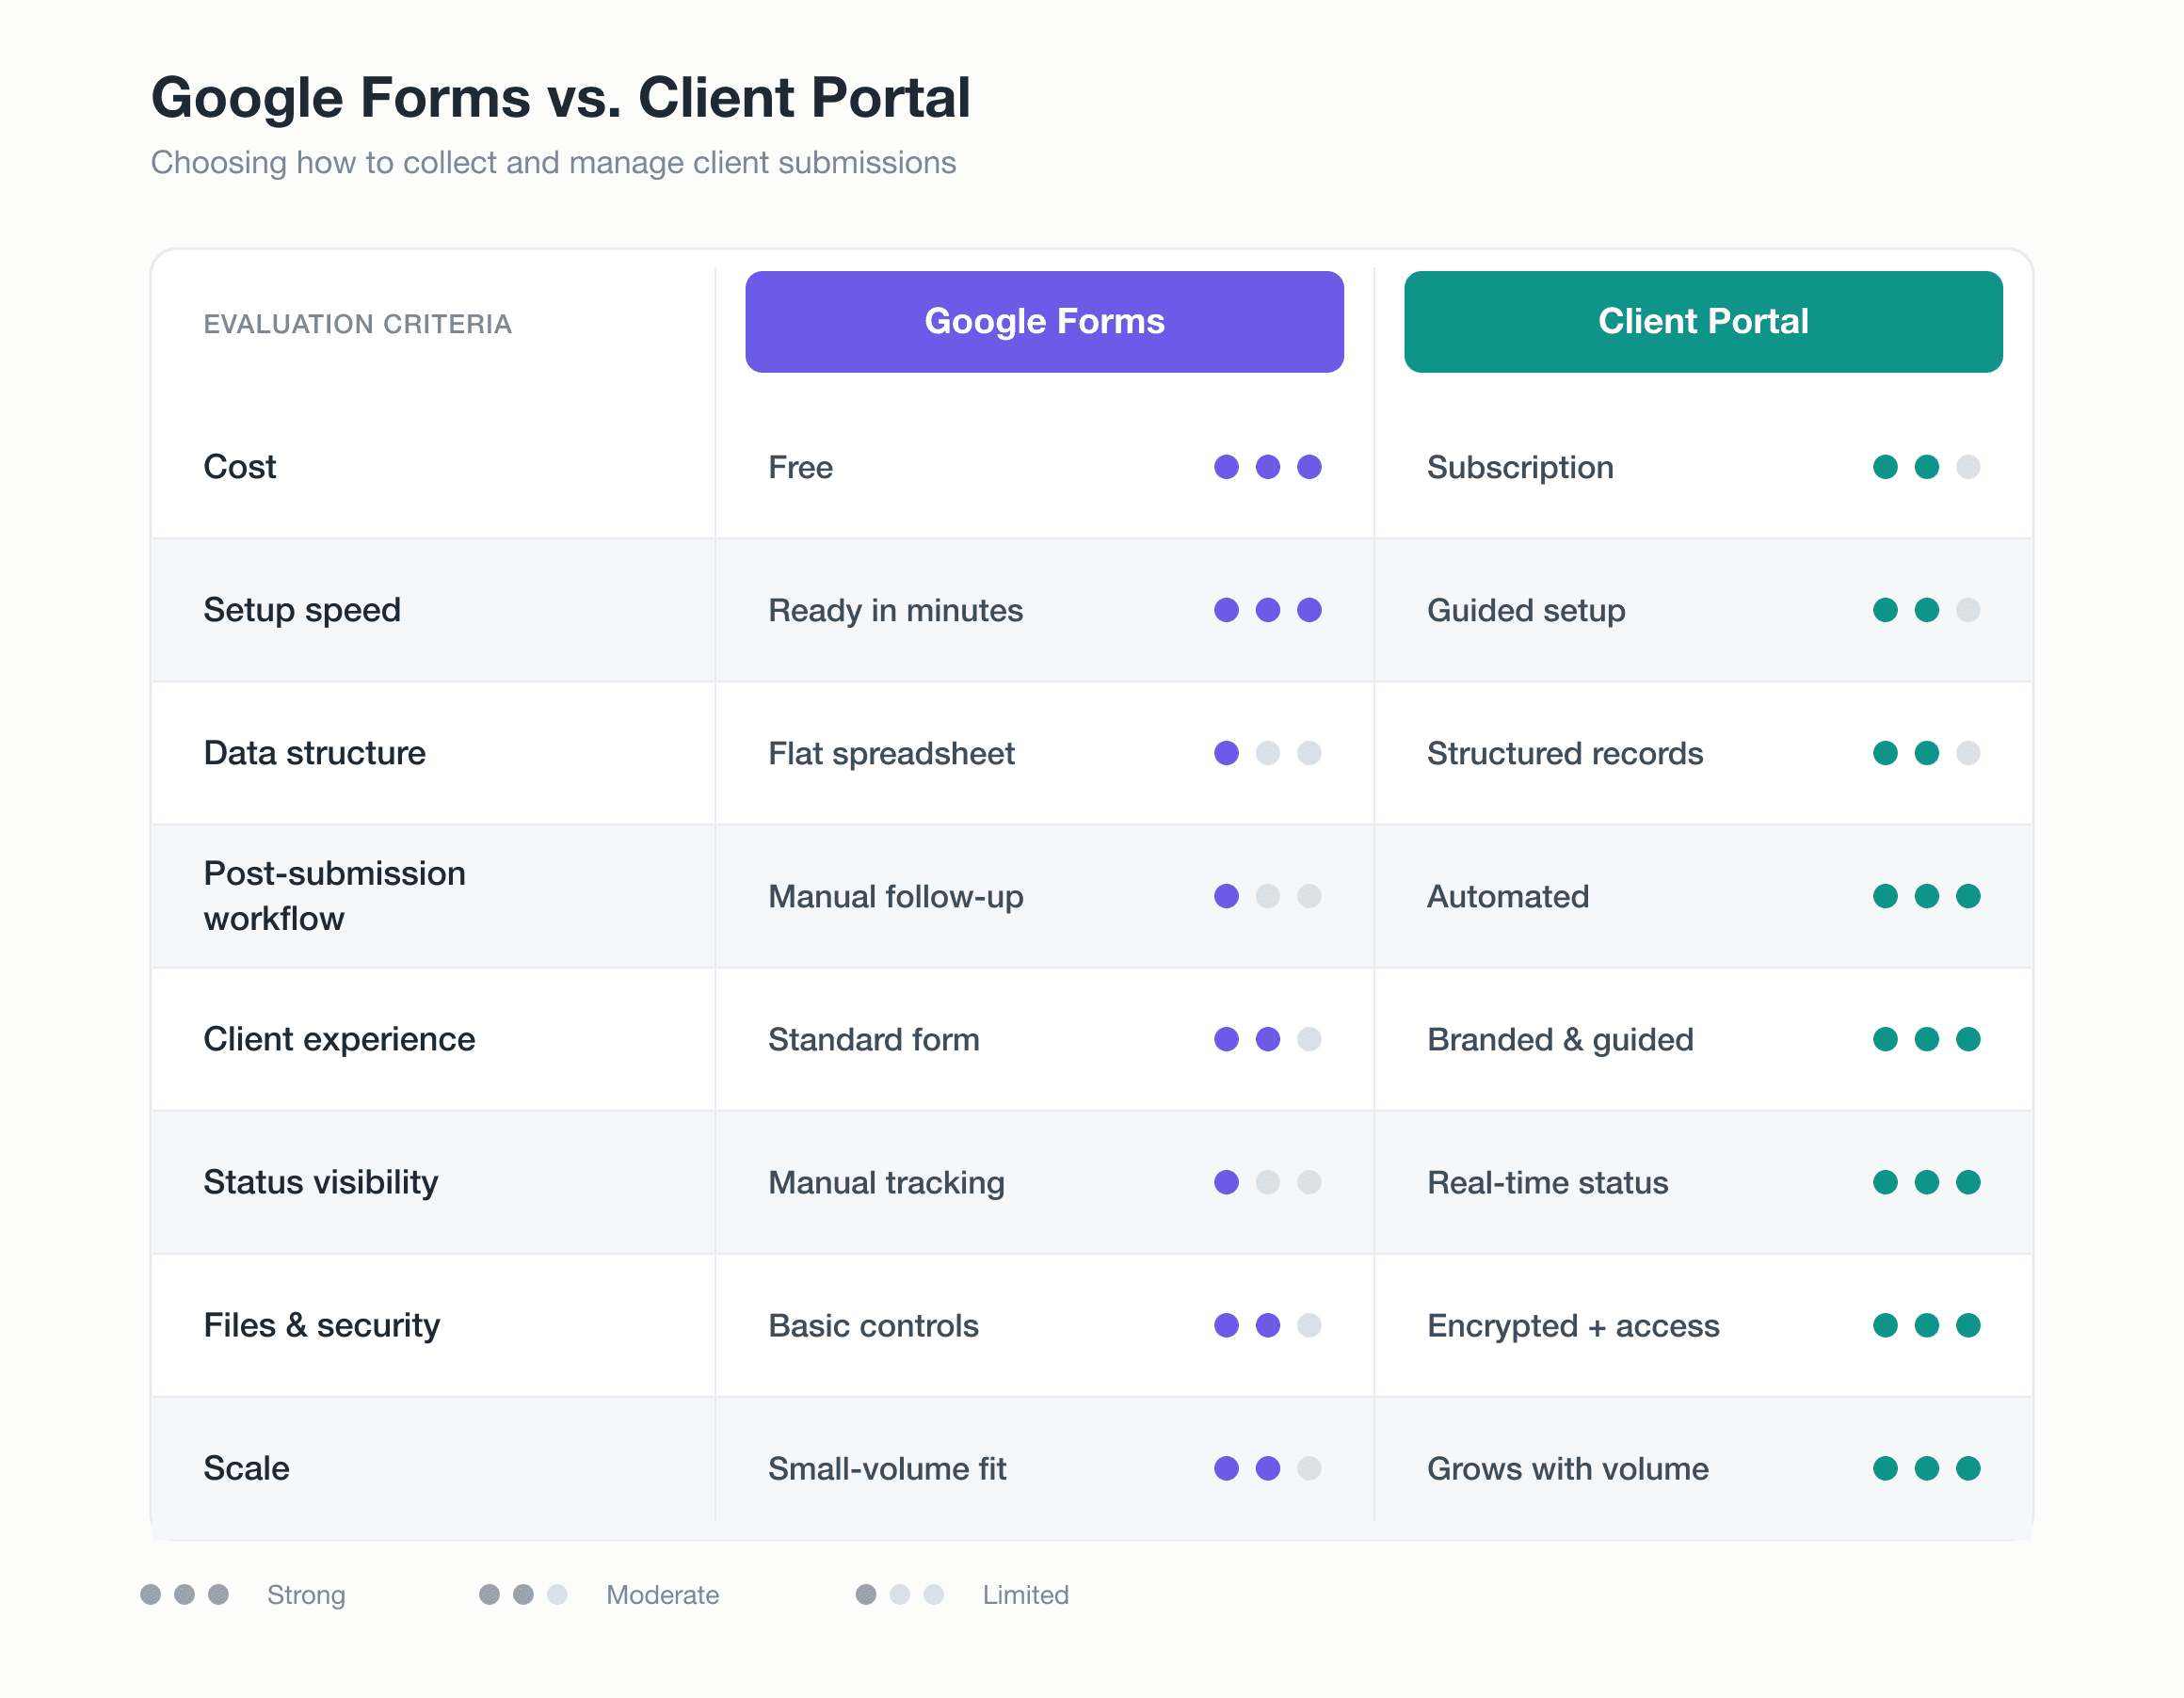2184x1698 pixels.
Task: Click the 'Setup speed' criterion label
Action: (302, 610)
